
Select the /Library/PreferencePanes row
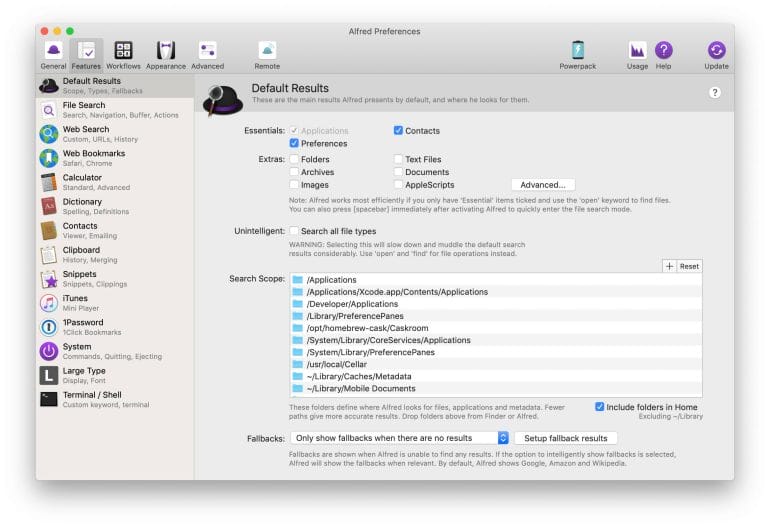coord(496,316)
